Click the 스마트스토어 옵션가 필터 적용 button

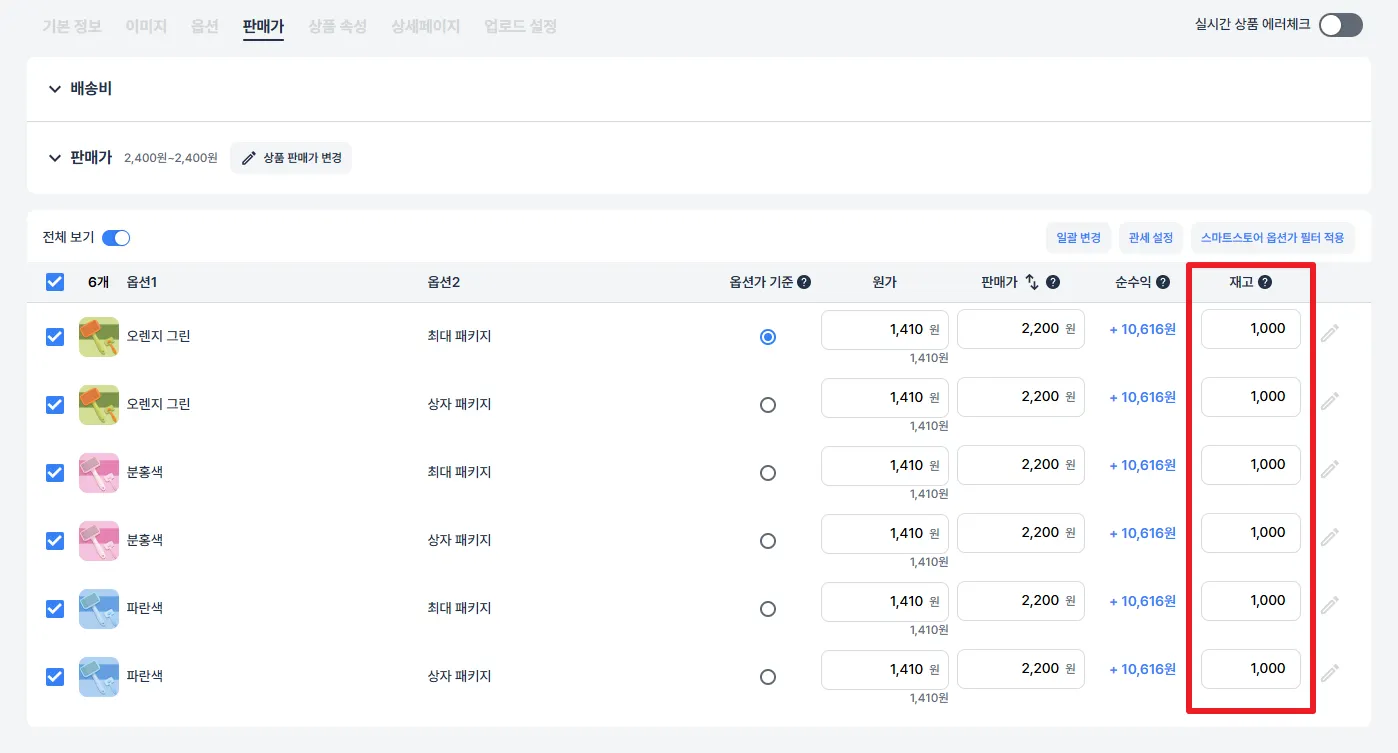[x=1272, y=238]
